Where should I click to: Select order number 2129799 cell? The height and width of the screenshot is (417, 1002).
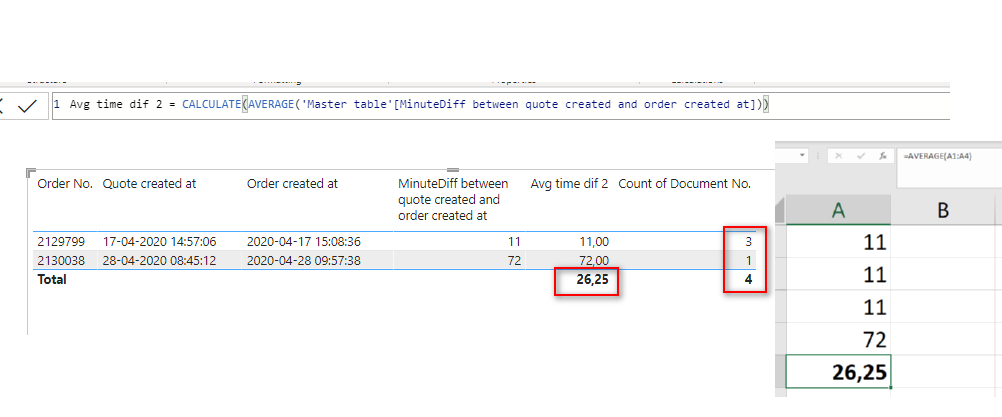(60, 242)
